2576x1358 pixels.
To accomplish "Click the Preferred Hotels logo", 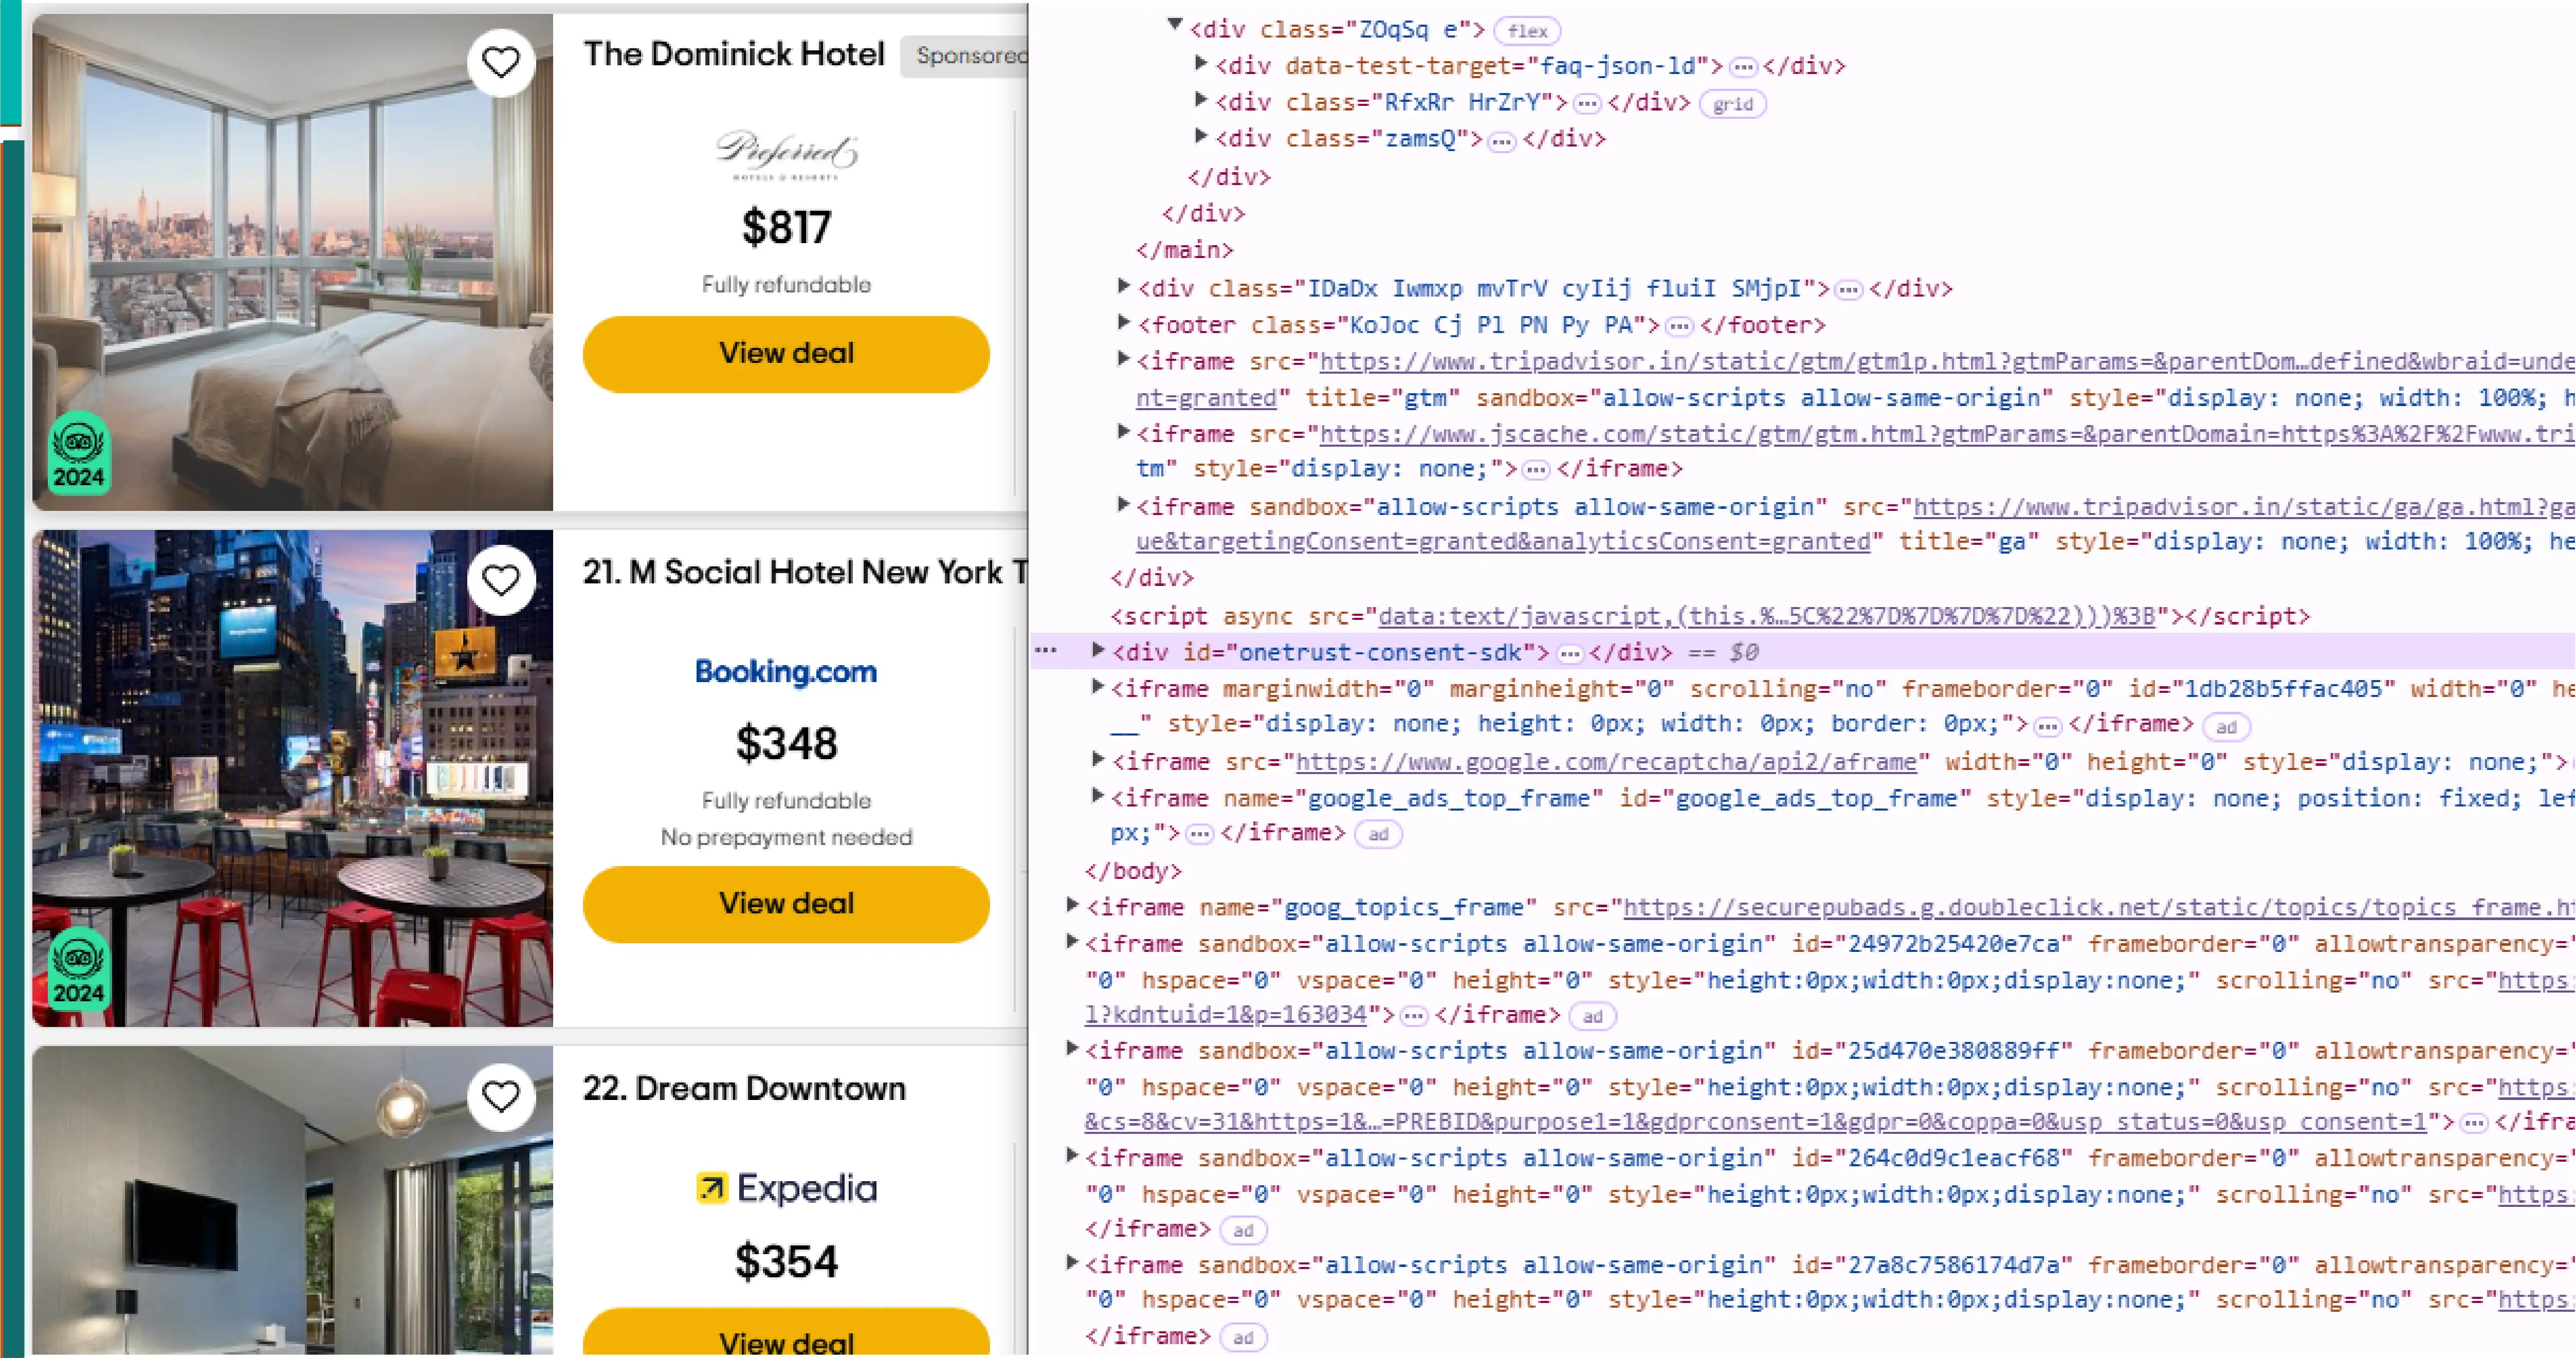I will coord(787,155).
